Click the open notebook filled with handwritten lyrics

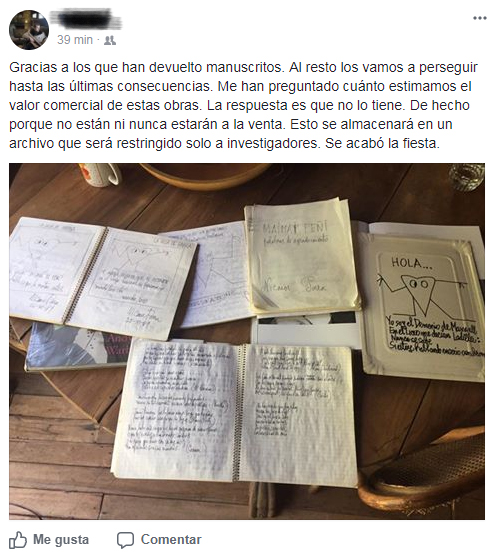[x=235, y=412]
